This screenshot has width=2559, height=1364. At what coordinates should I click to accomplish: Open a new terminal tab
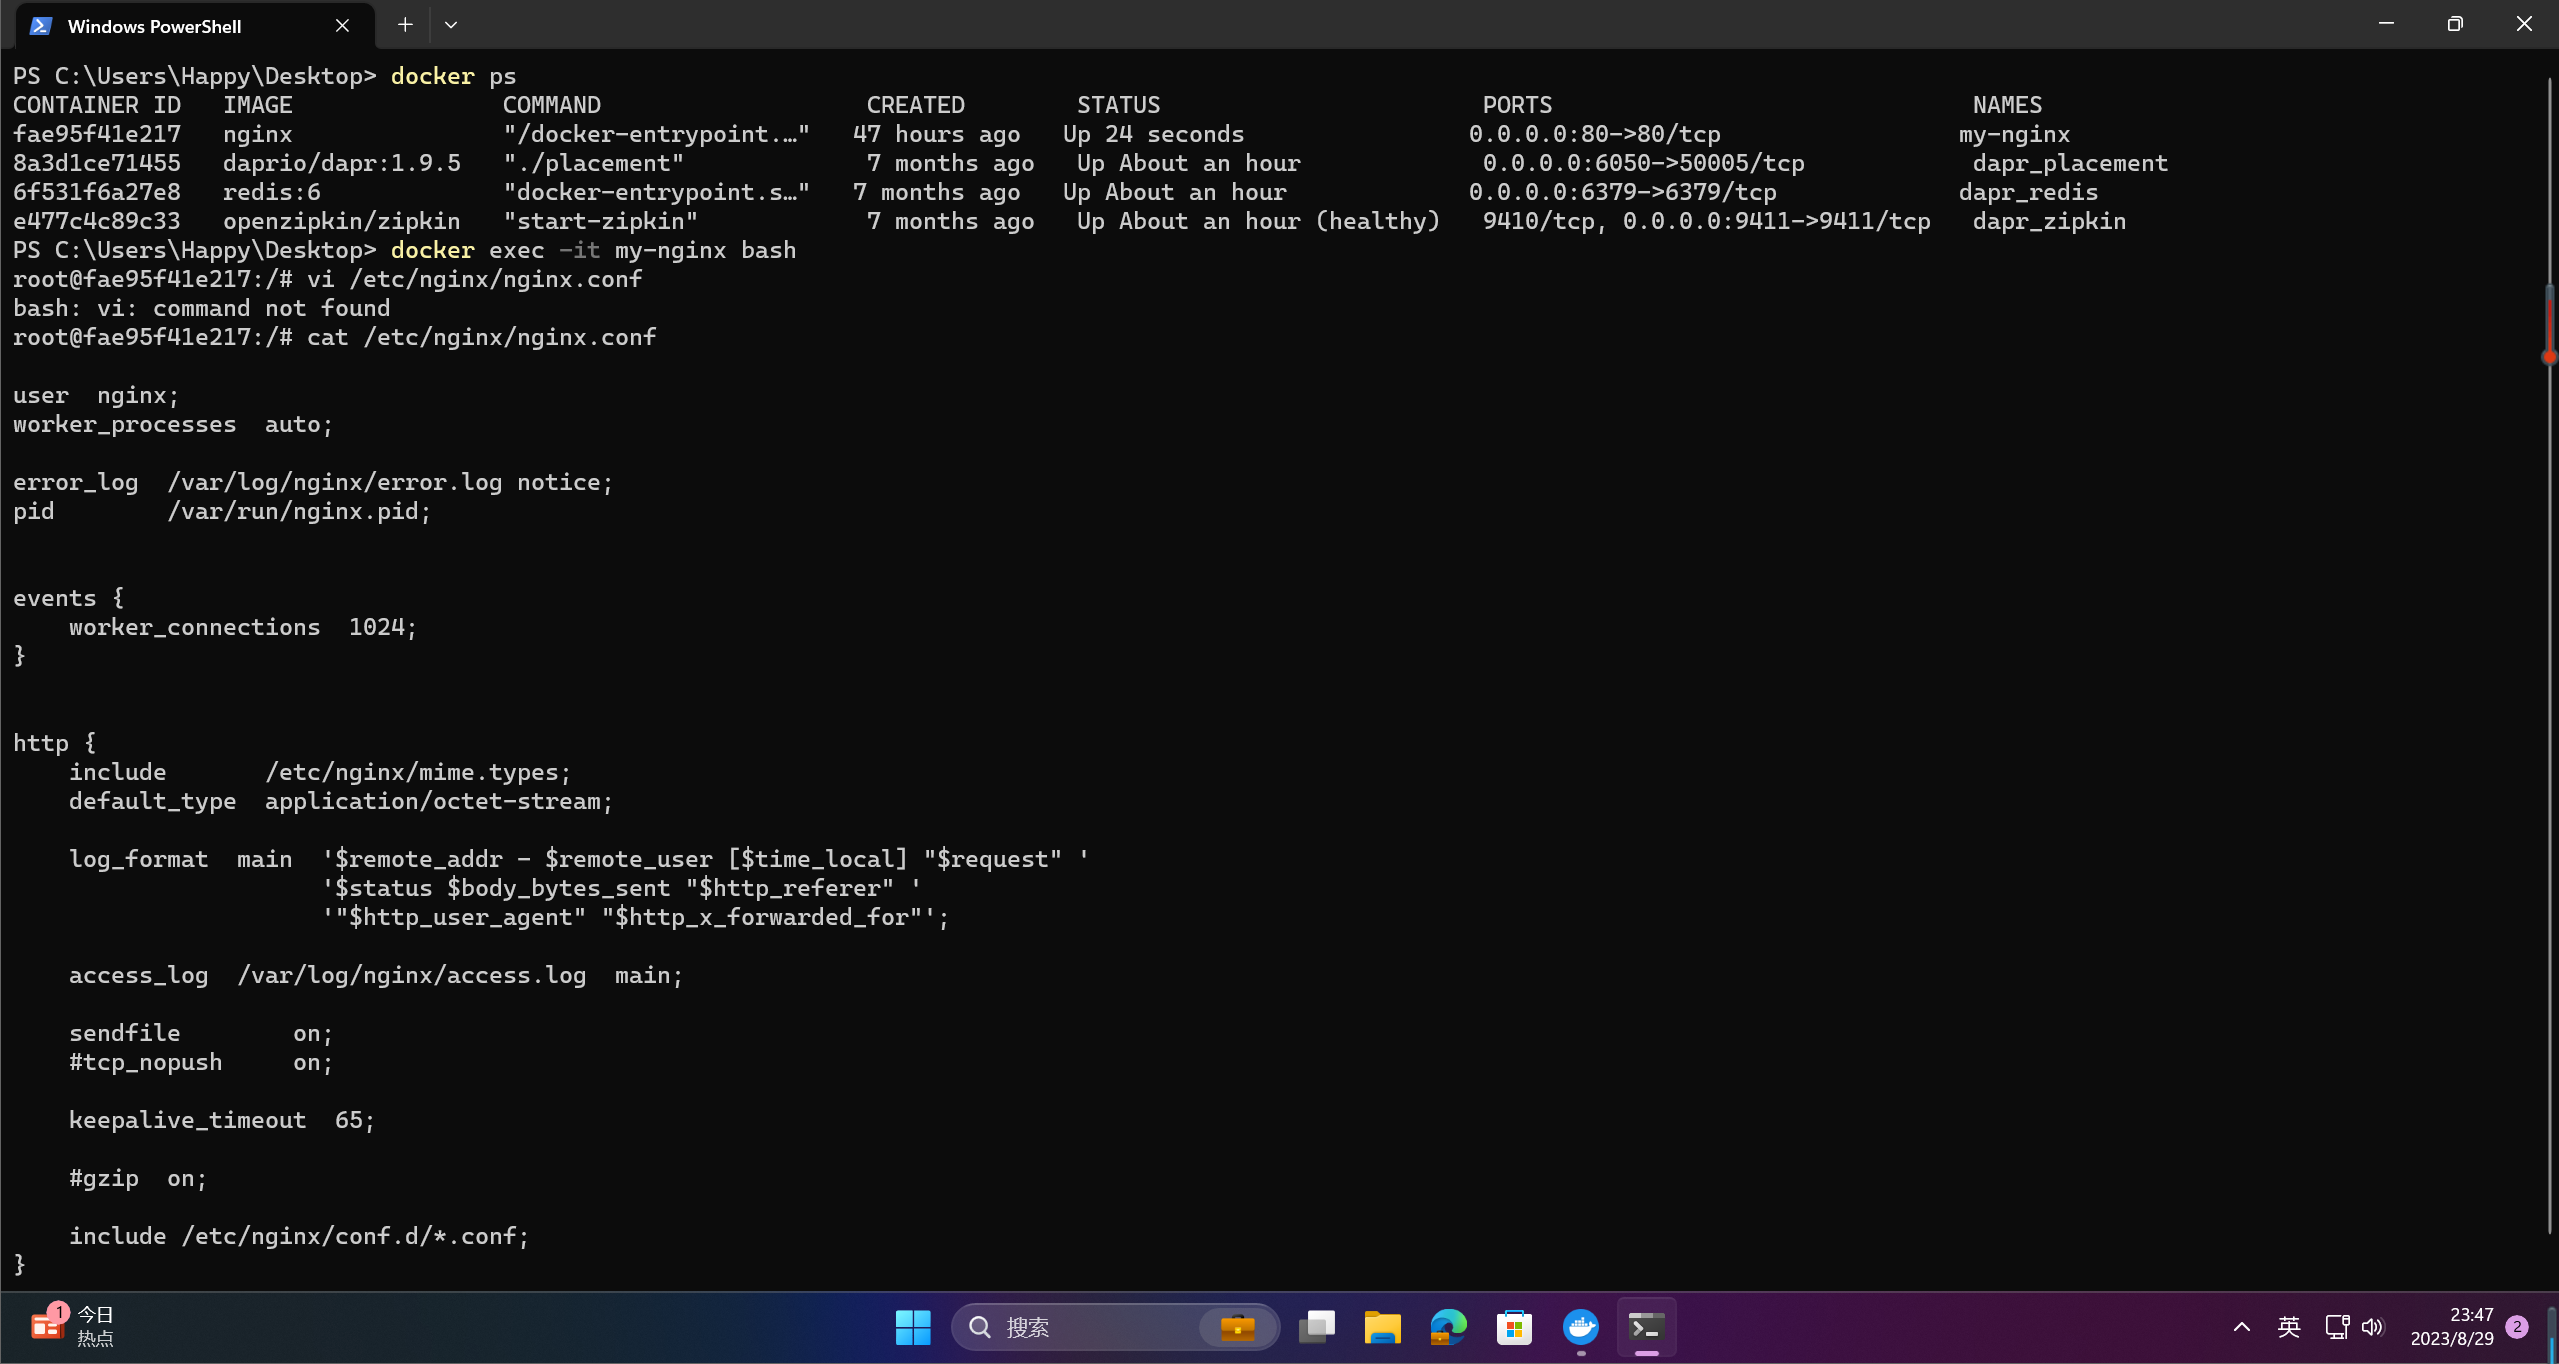click(x=404, y=25)
